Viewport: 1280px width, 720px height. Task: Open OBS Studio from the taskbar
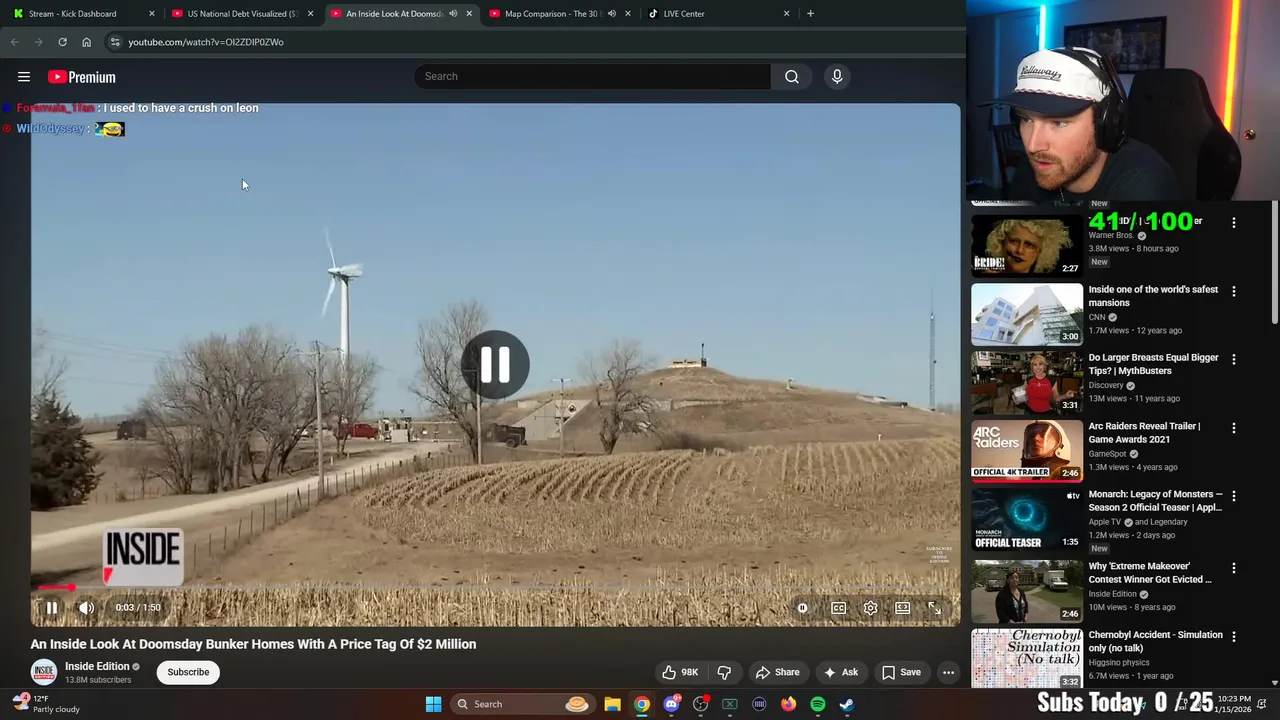[701, 704]
